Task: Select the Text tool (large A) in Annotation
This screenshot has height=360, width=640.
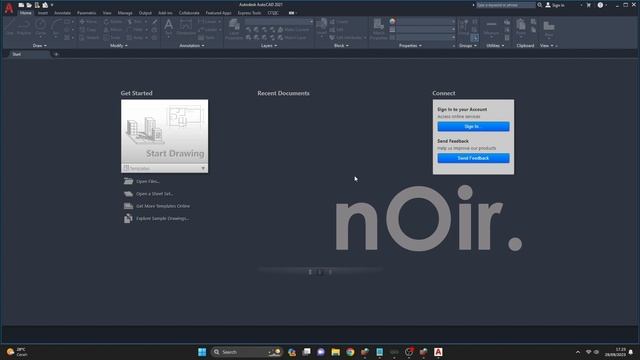Action: [169, 27]
